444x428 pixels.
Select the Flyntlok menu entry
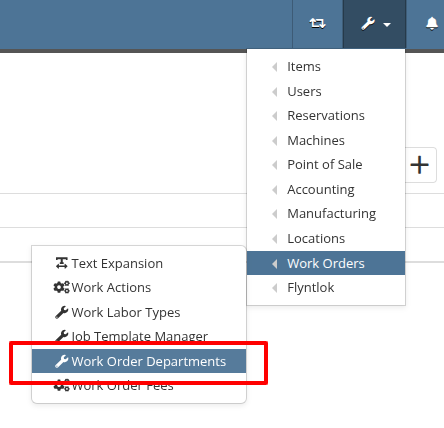click(x=326, y=287)
